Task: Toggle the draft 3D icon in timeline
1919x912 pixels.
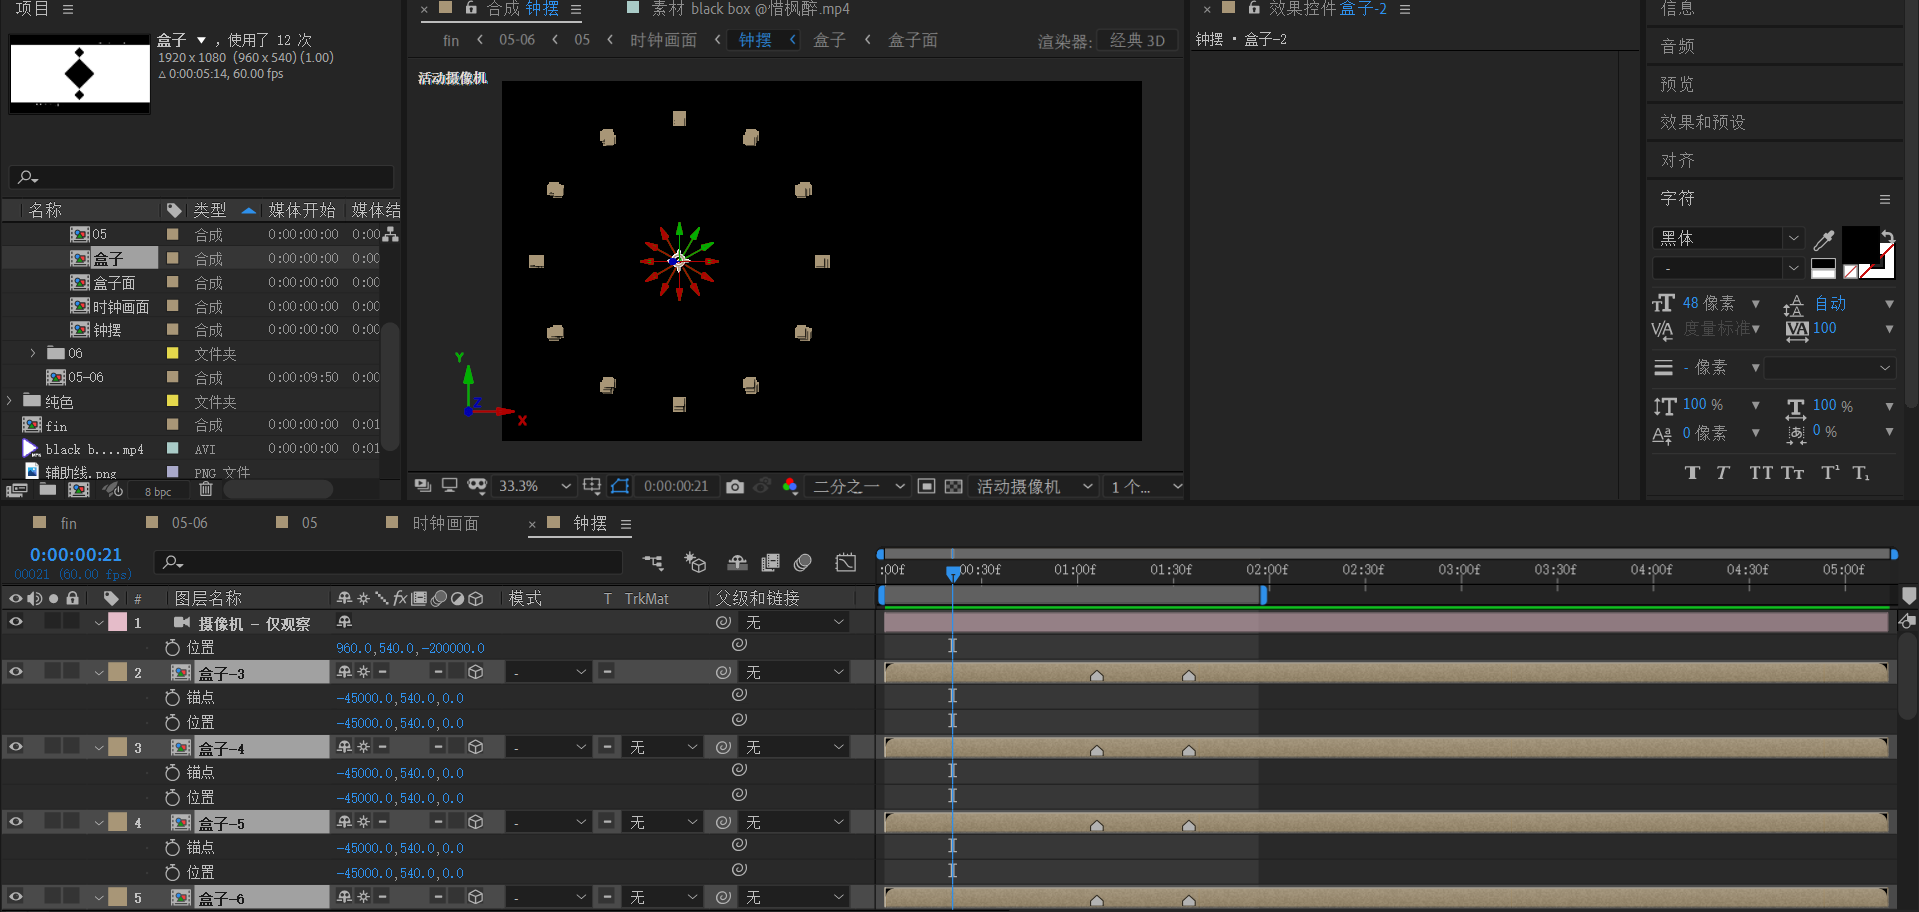Action: tap(695, 563)
